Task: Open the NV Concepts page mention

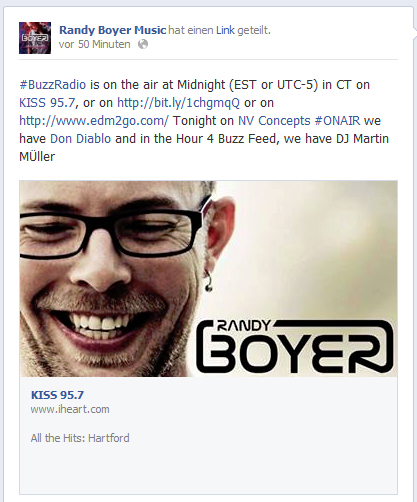Action: (274, 121)
